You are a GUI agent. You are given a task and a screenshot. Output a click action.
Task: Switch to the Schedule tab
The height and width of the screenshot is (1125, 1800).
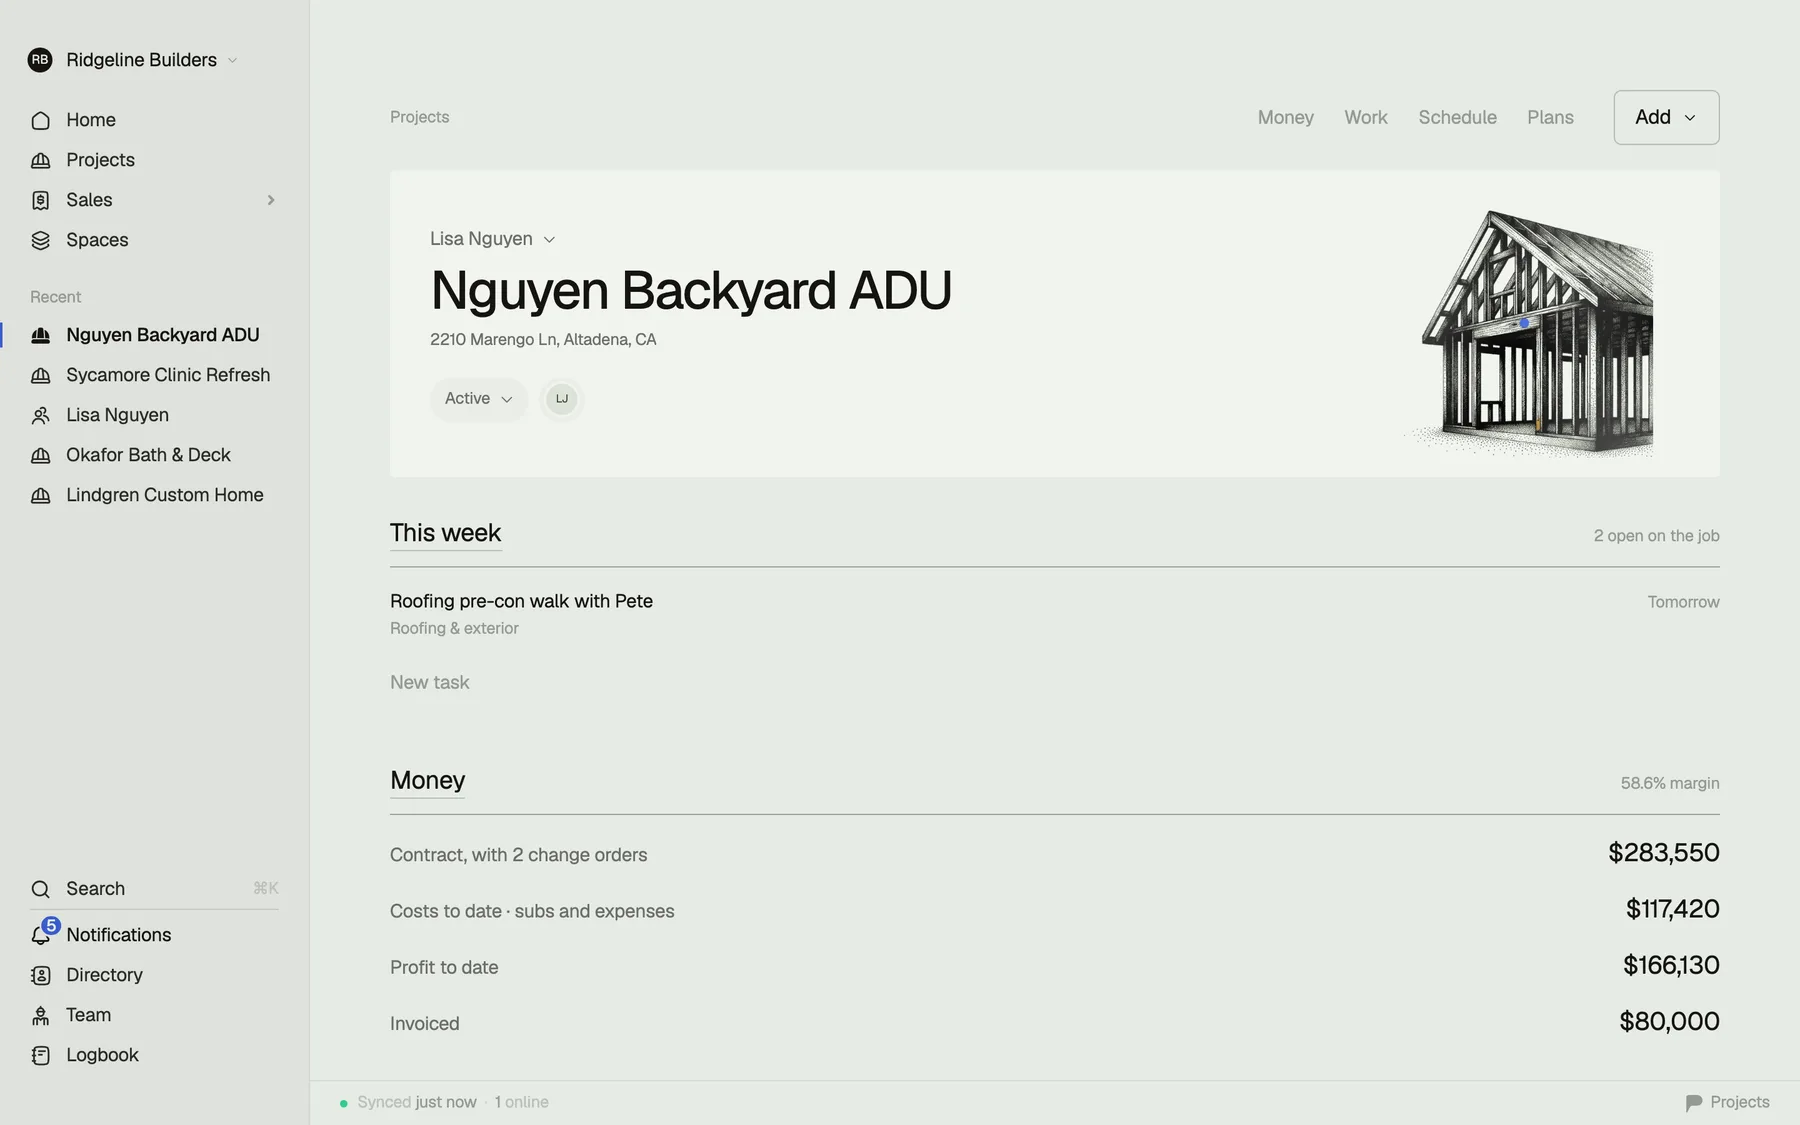coord(1457,118)
